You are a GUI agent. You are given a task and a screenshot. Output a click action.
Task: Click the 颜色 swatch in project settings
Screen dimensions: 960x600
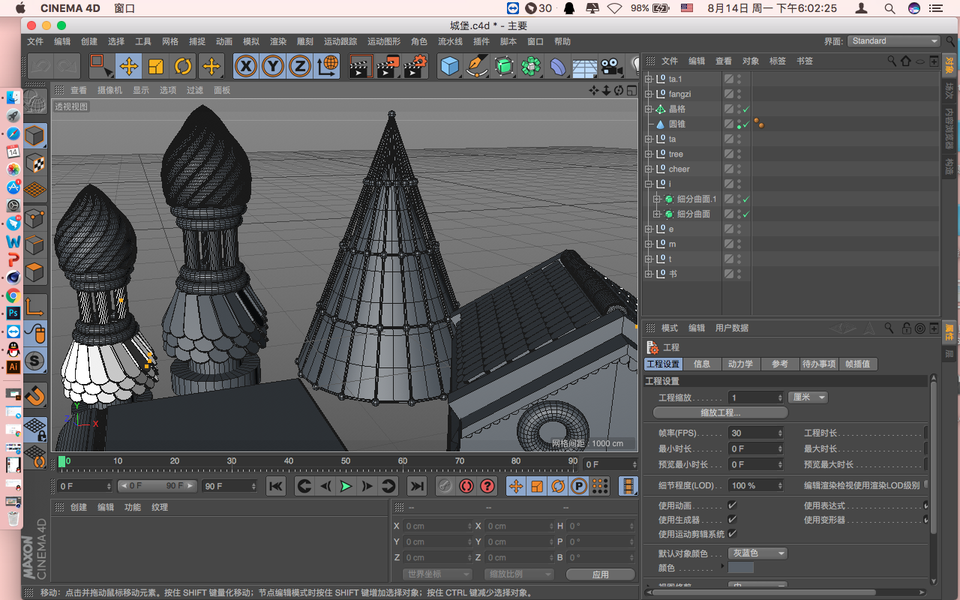pos(741,568)
